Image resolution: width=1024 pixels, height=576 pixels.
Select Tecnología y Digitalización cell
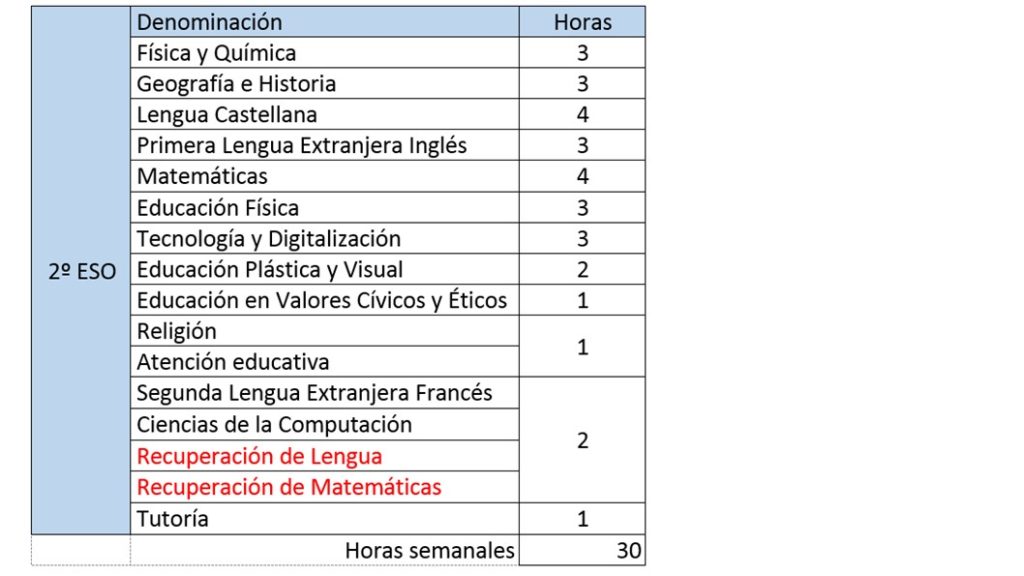click(x=269, y=239)
